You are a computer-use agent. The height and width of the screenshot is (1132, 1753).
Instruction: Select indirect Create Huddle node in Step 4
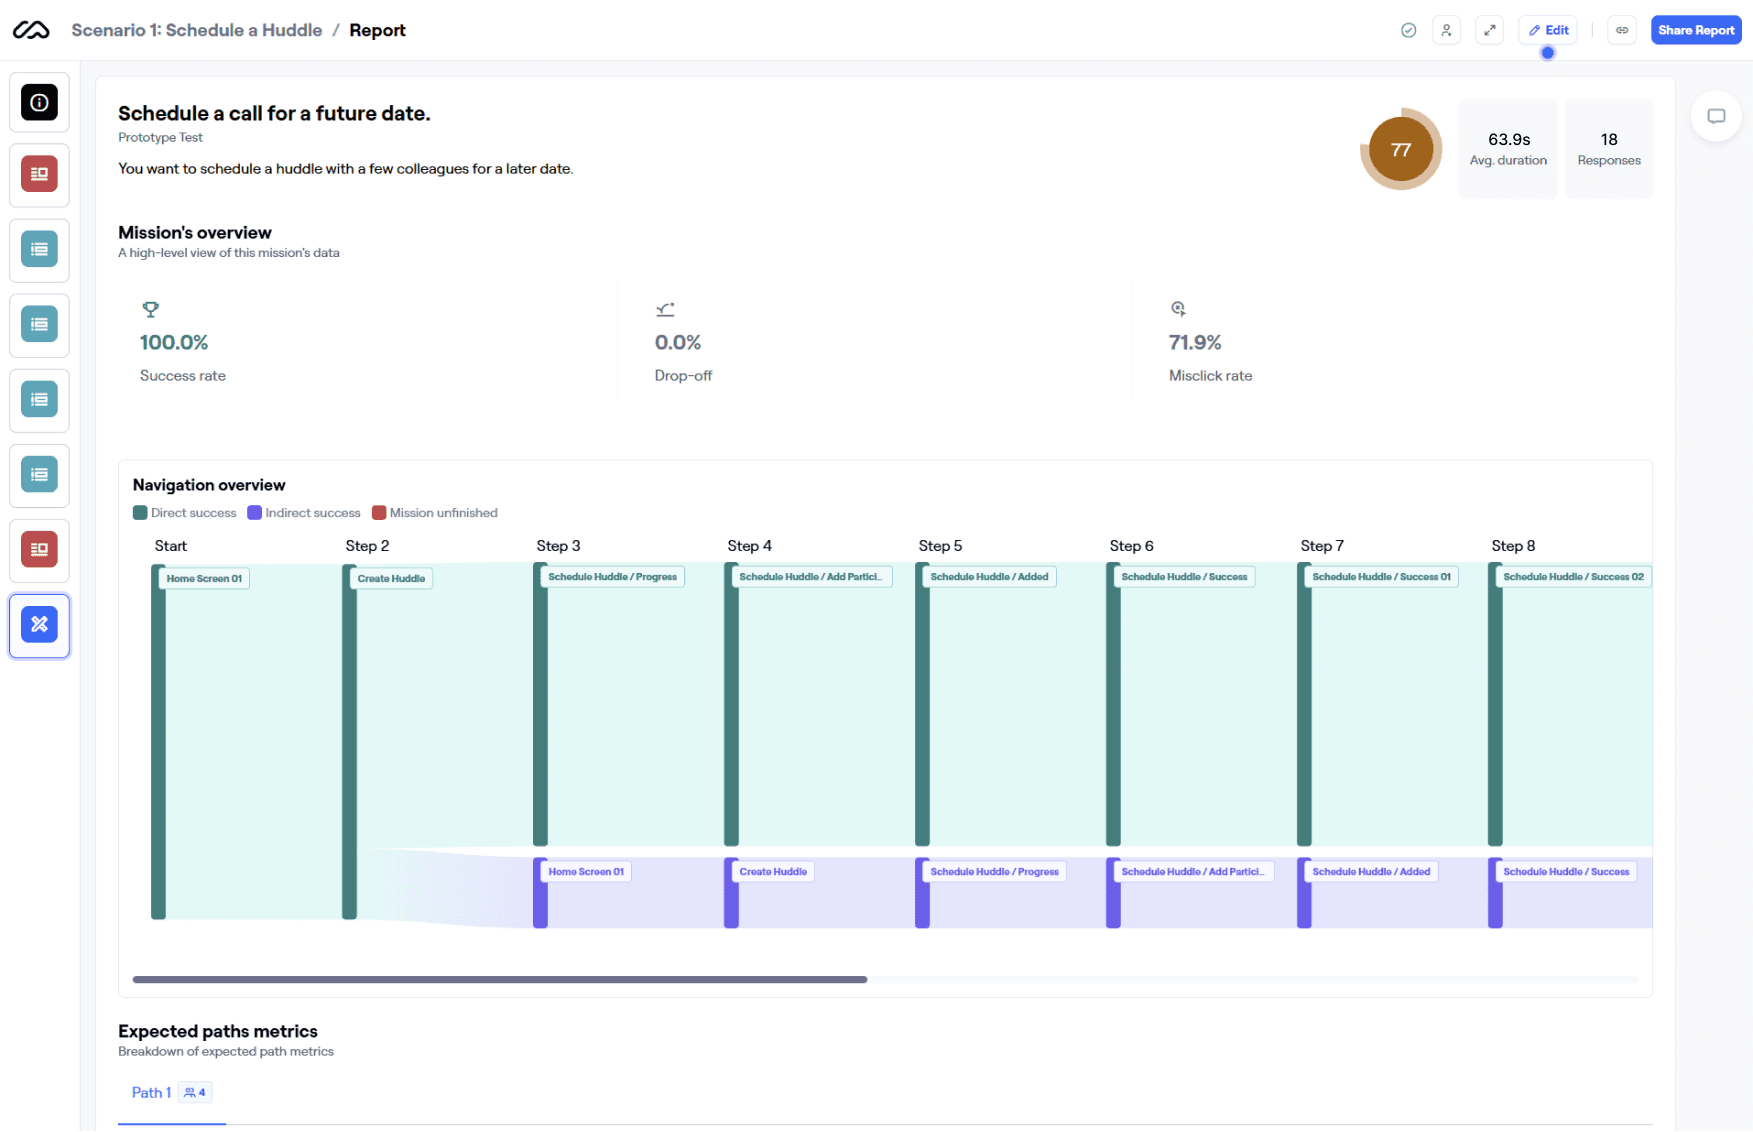click(773, 872)
